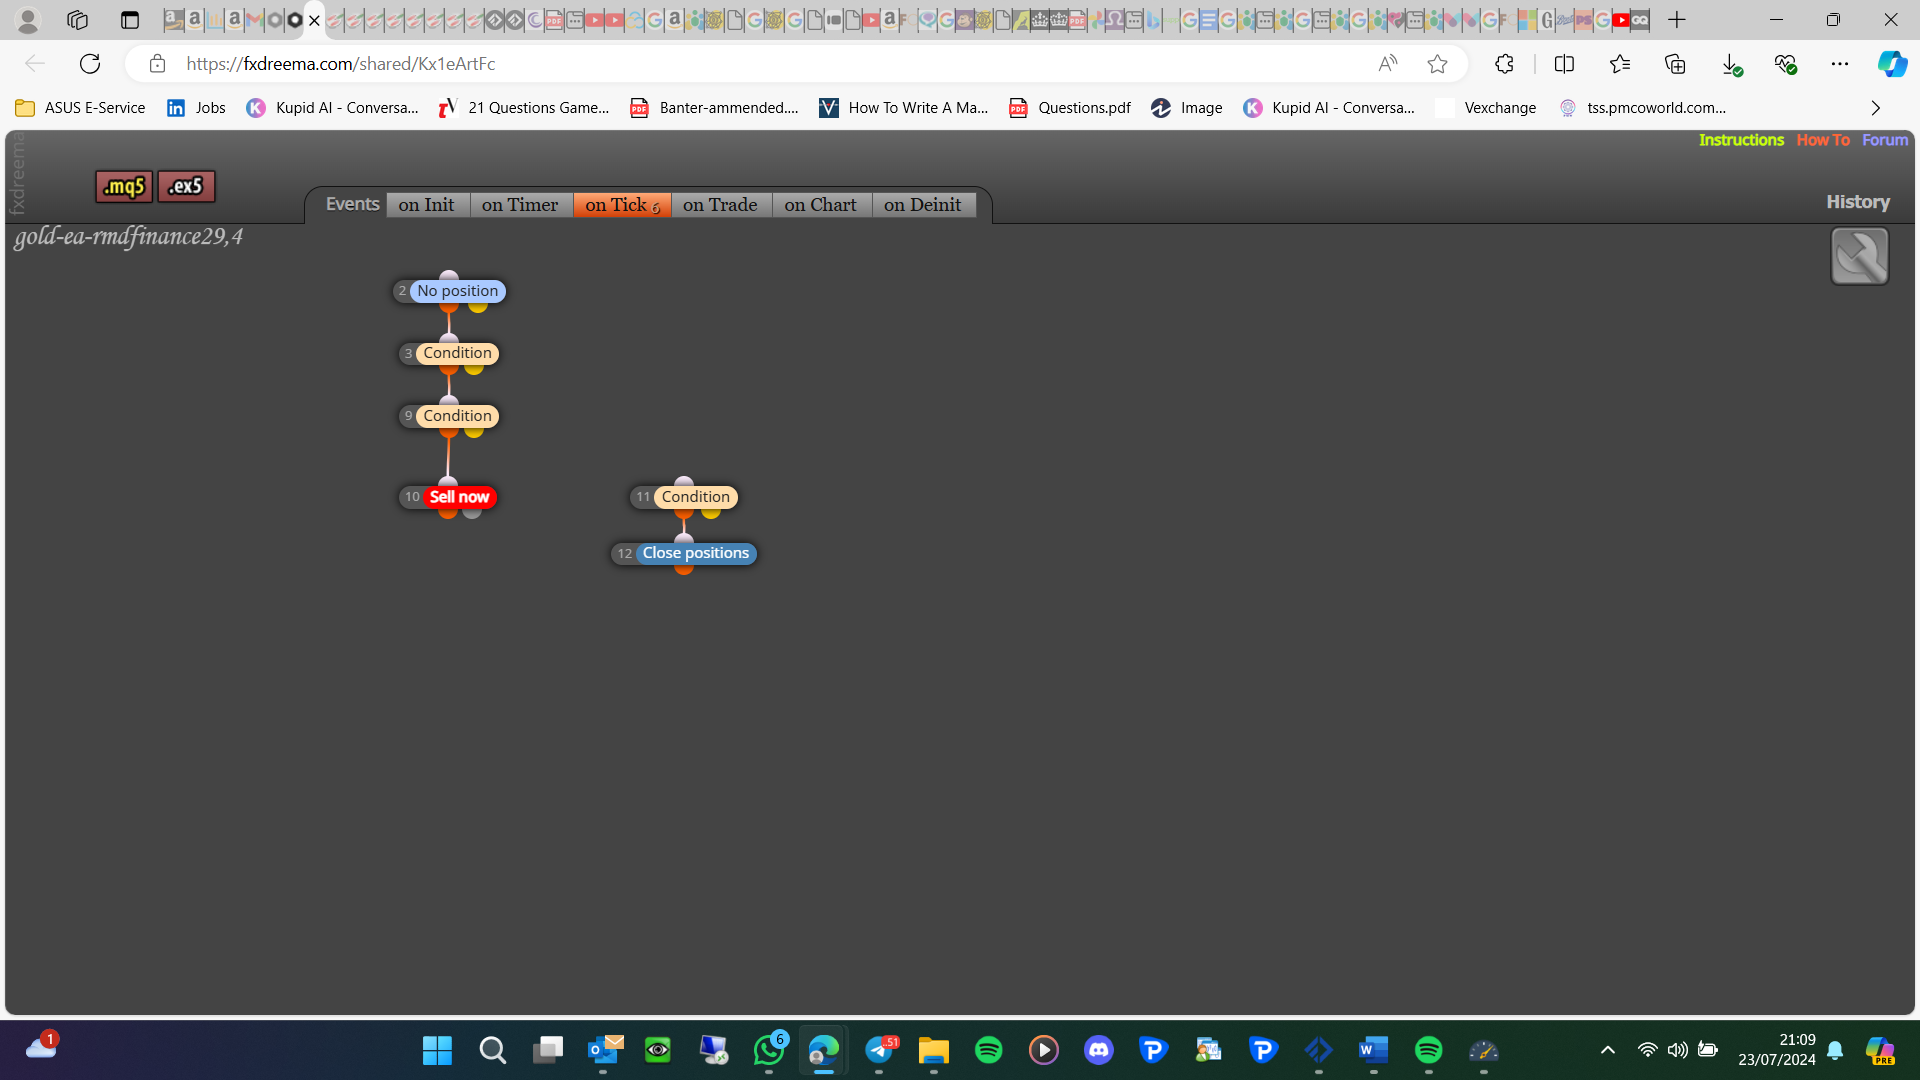Switch to the on Trade tab

tap(720, 205)
